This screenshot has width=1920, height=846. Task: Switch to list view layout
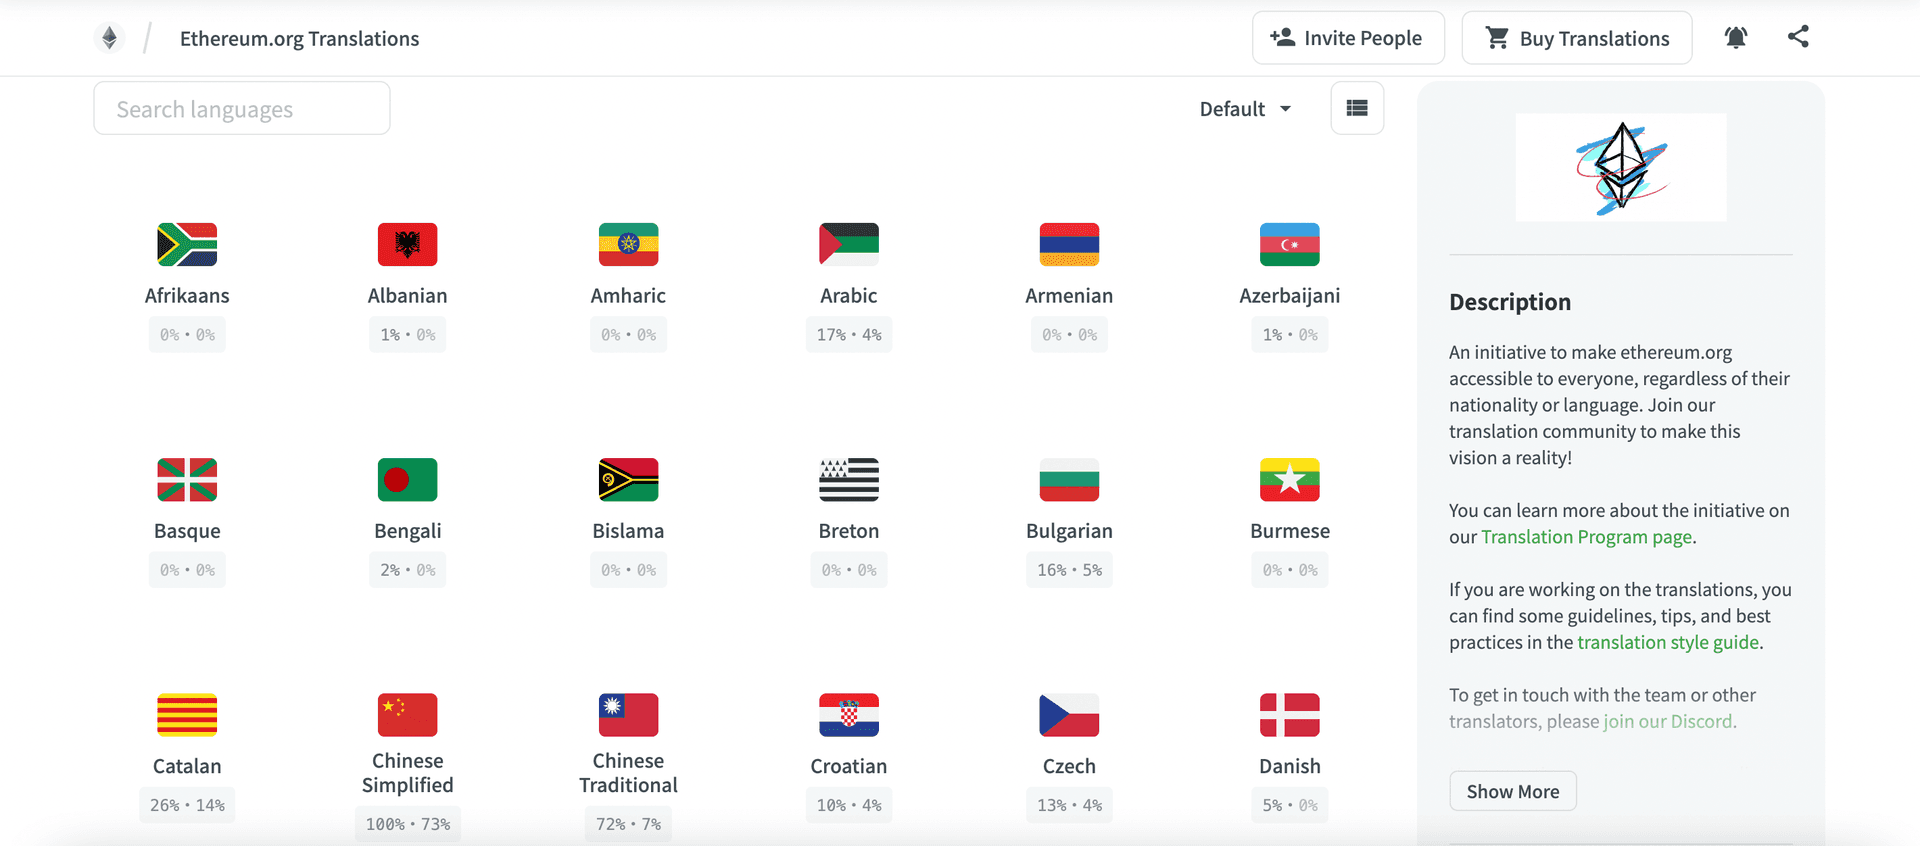pos(1357,107)
